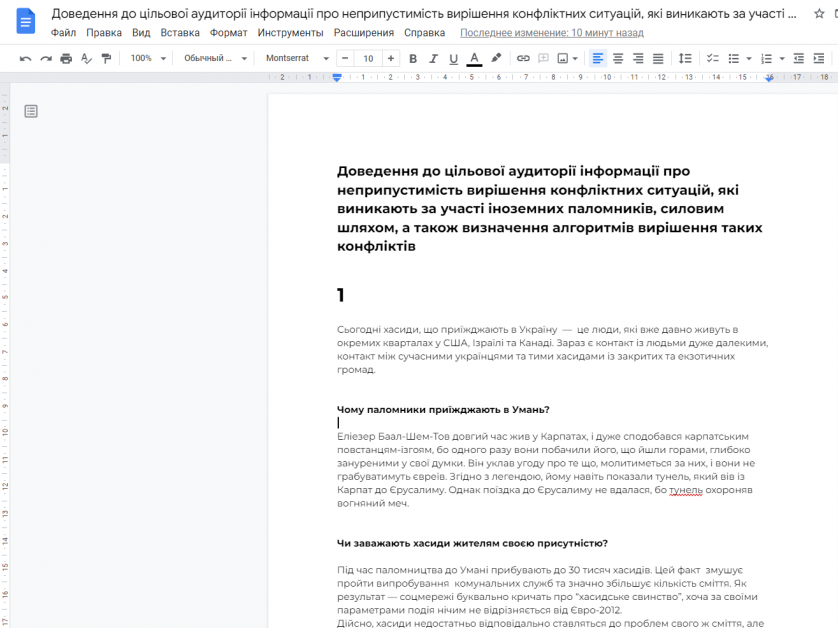This screenshot has width=838, height=628.
Task: Insert an image icon
Action: (x=563, y=58)
